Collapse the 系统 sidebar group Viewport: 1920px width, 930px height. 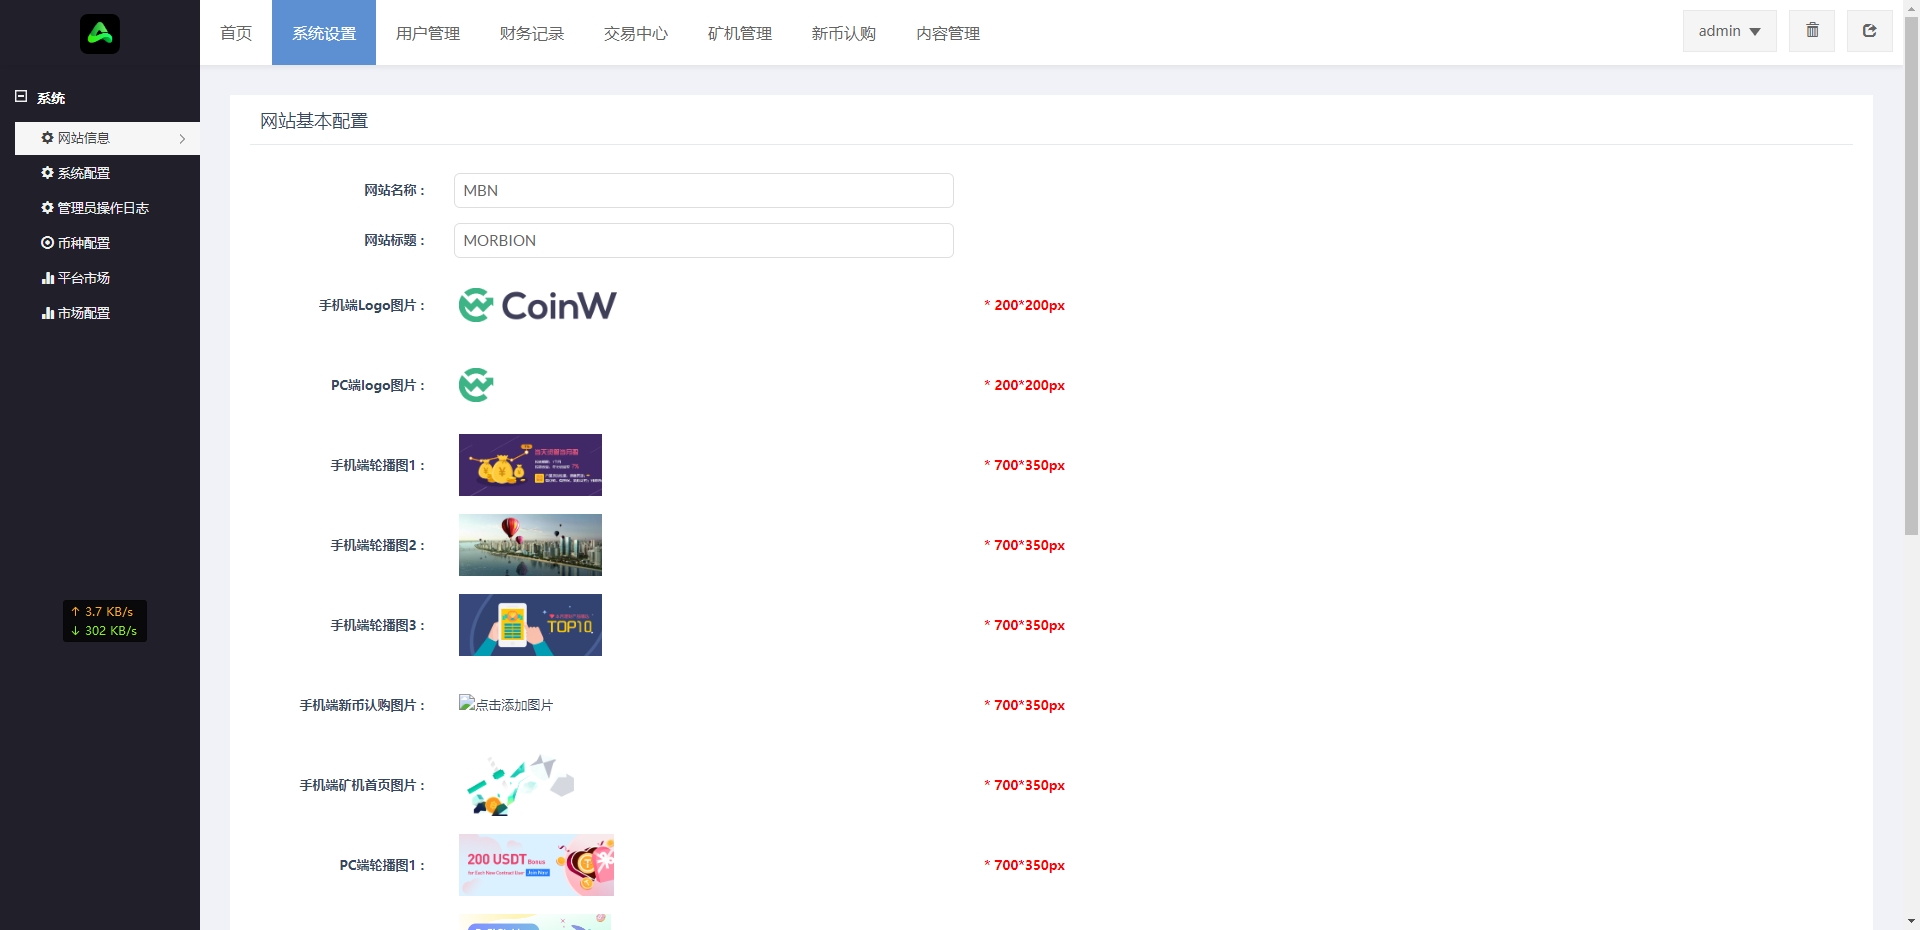[x=21, y=97]
